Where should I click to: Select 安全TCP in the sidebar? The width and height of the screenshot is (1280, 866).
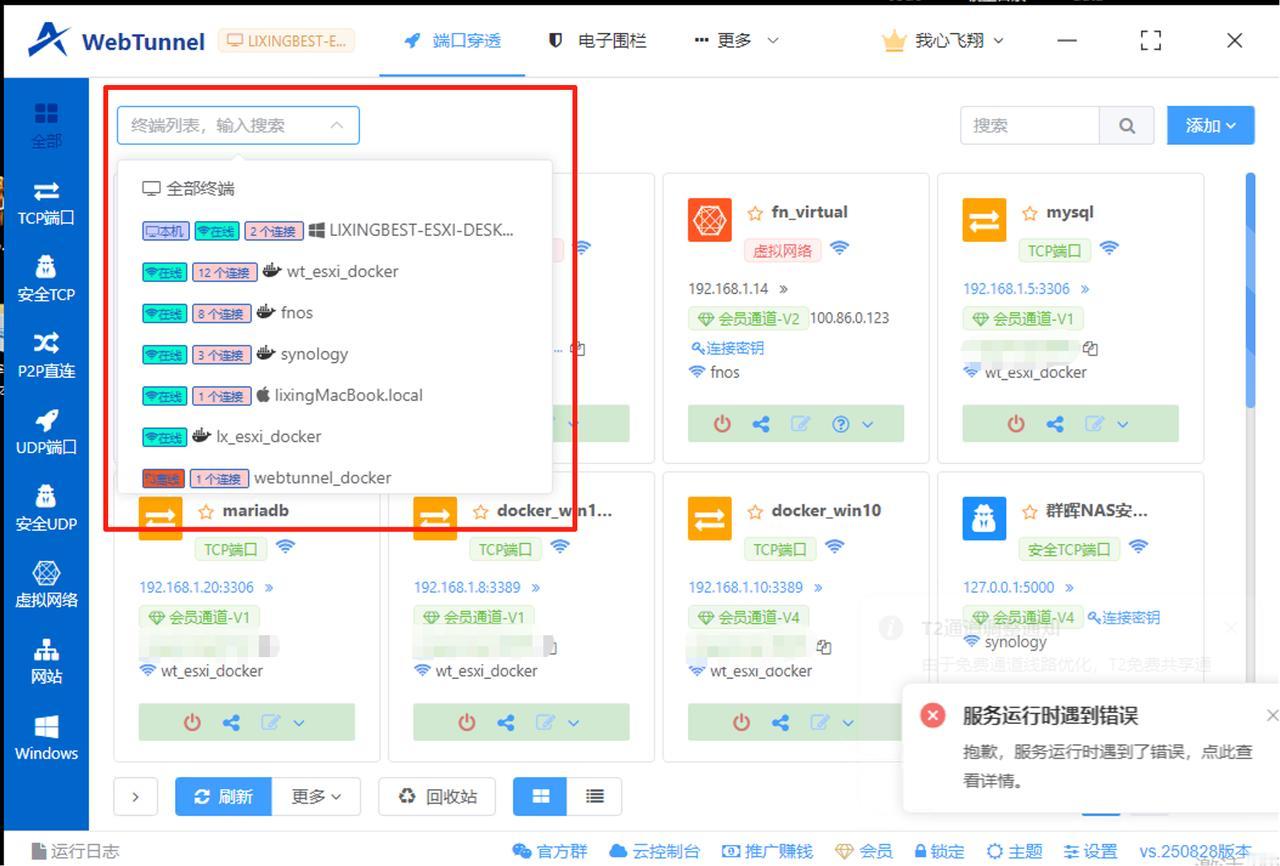tap(46, 279)
